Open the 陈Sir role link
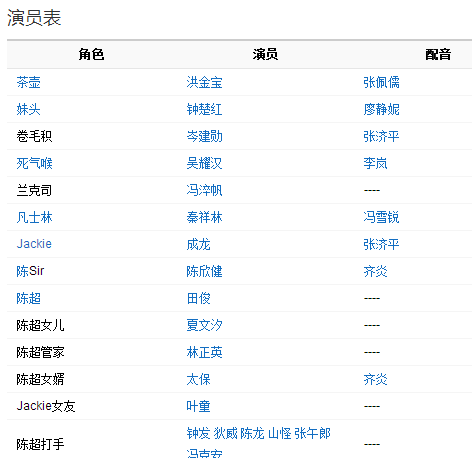Image resolution: width=472 pixels, height=458 pixels. point(30,271)
